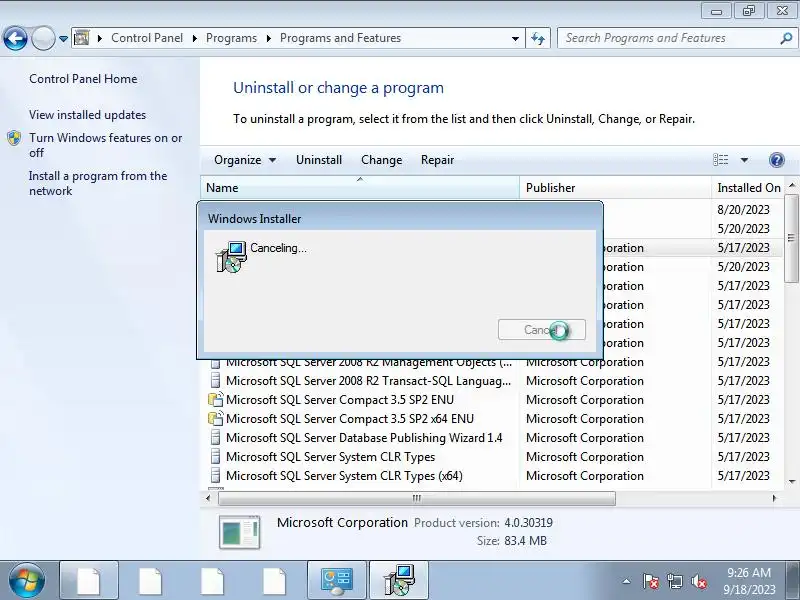Click the Back navigation arrow
Screen dimensions: 800x600
(x=15, y=38)
